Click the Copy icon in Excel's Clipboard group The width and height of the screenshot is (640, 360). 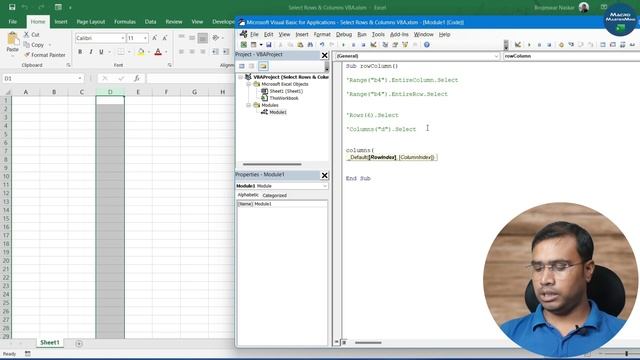click(27, 44)
